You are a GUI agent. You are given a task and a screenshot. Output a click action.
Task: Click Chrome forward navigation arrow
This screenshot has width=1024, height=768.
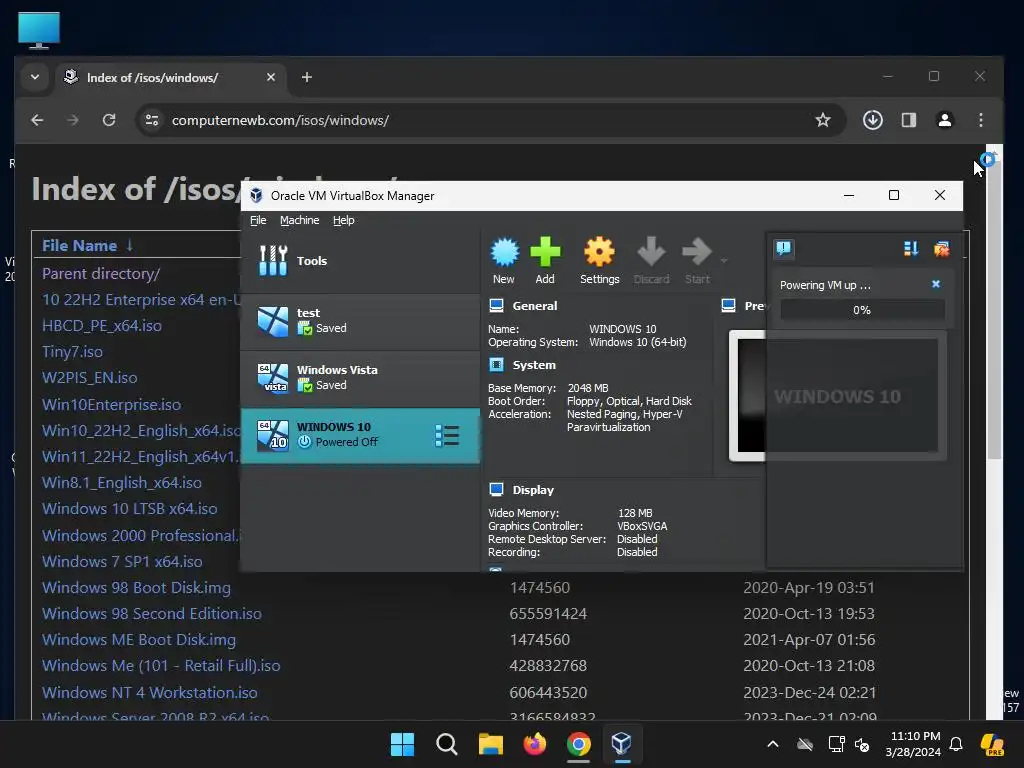click(x=72, y=120)
